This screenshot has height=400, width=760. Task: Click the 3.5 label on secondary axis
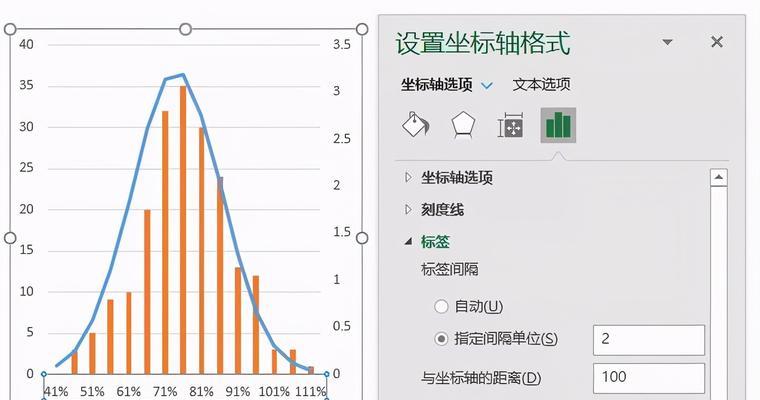(x=341, y=45)
